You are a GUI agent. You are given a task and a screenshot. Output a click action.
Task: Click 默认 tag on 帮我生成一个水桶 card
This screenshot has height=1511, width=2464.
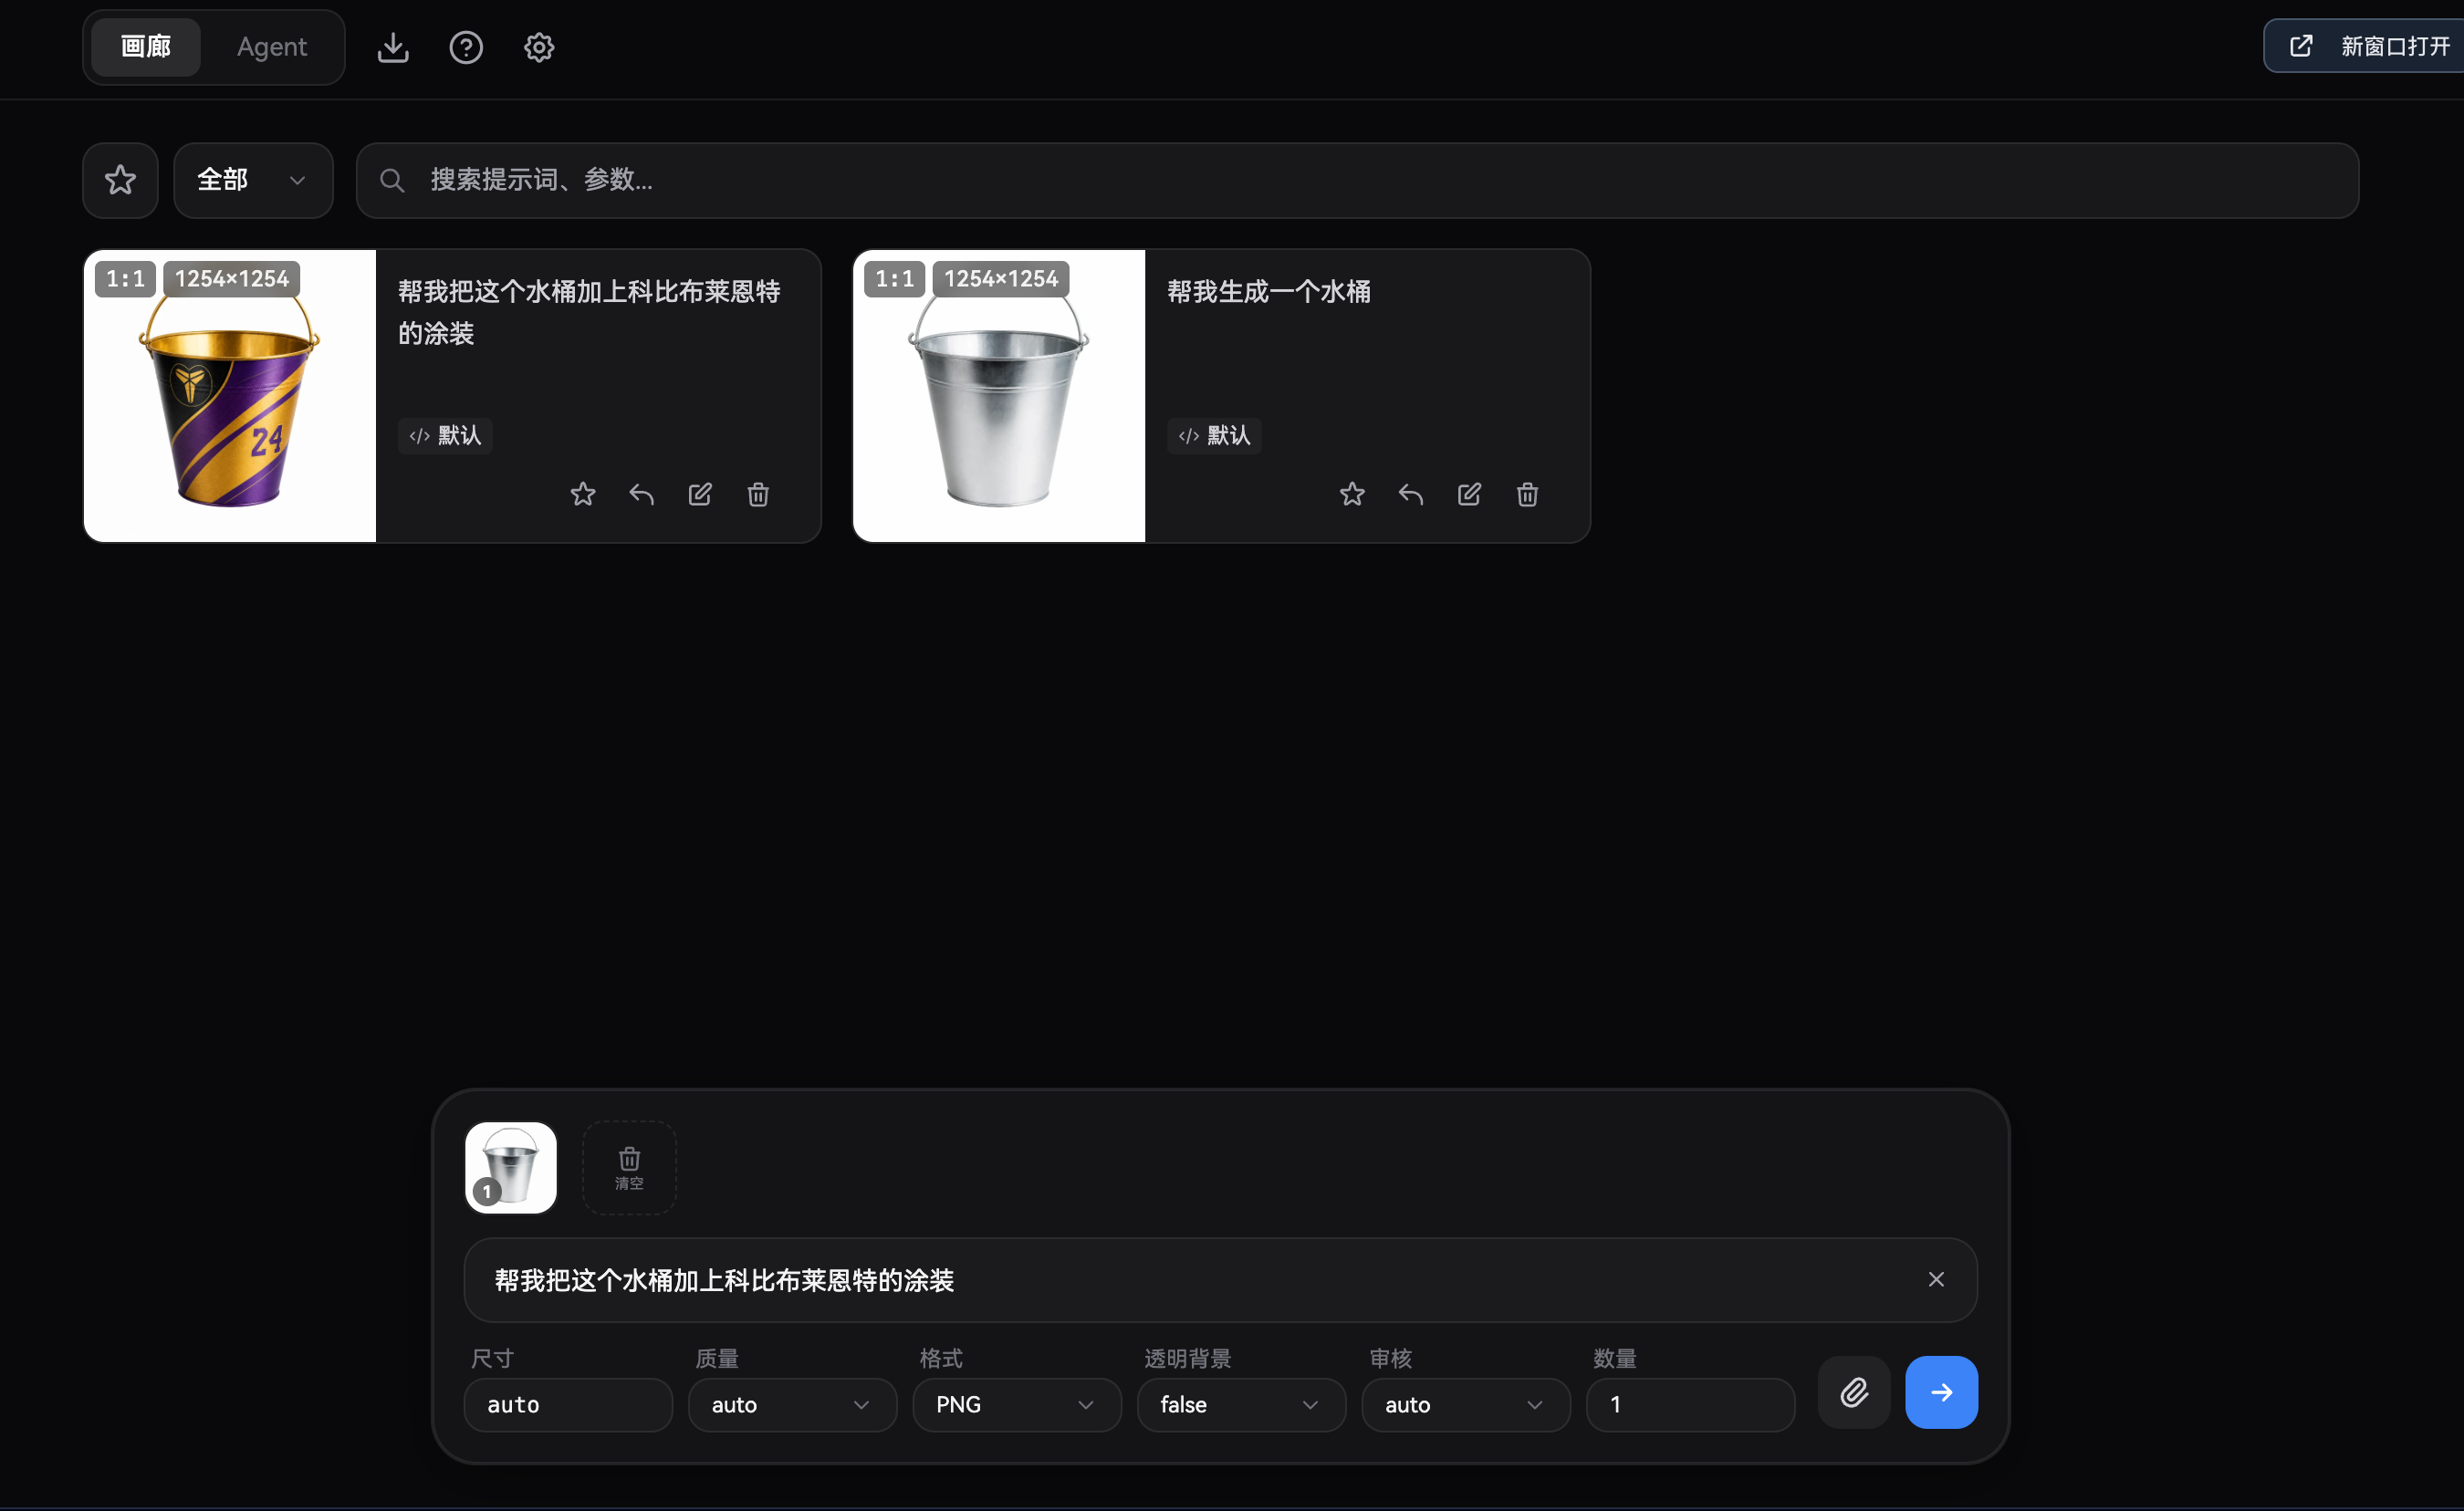click(x=1214, y=436)
